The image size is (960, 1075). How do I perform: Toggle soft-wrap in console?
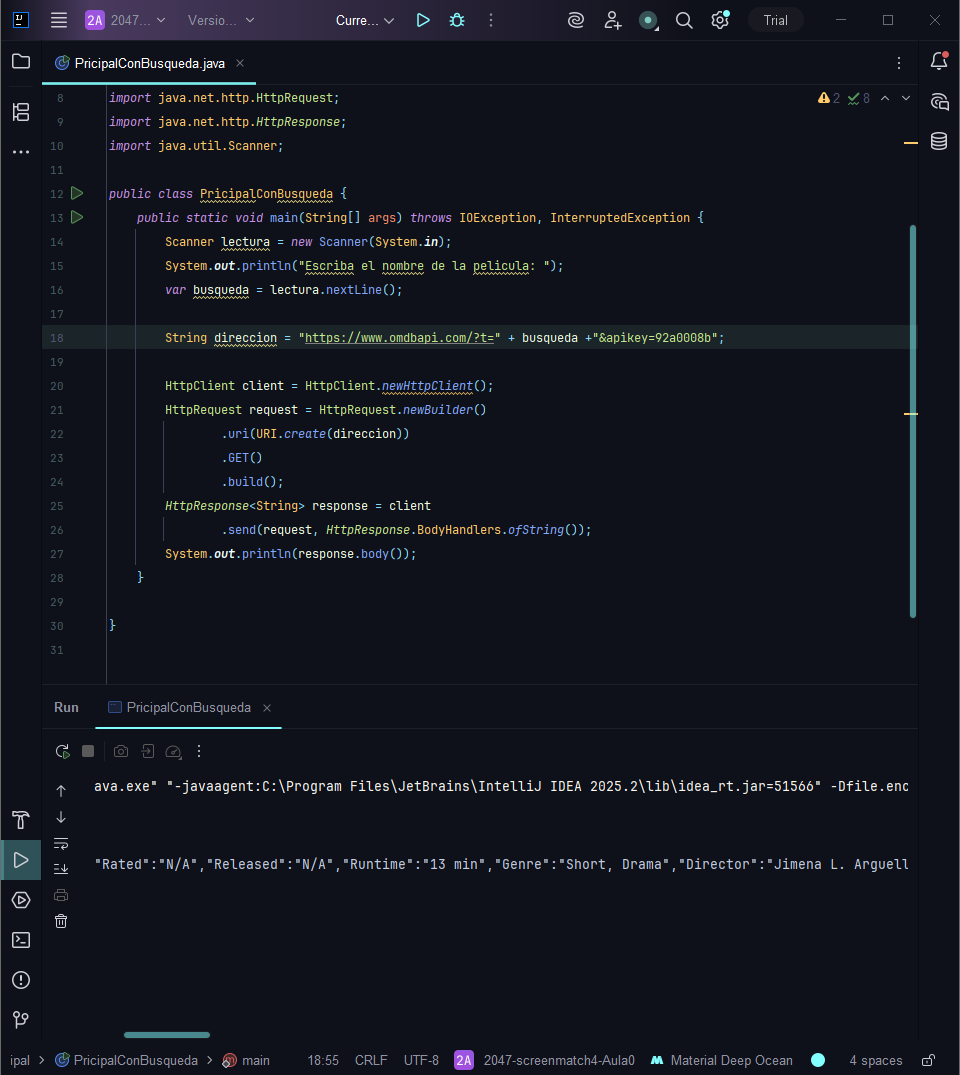point(61,843)
